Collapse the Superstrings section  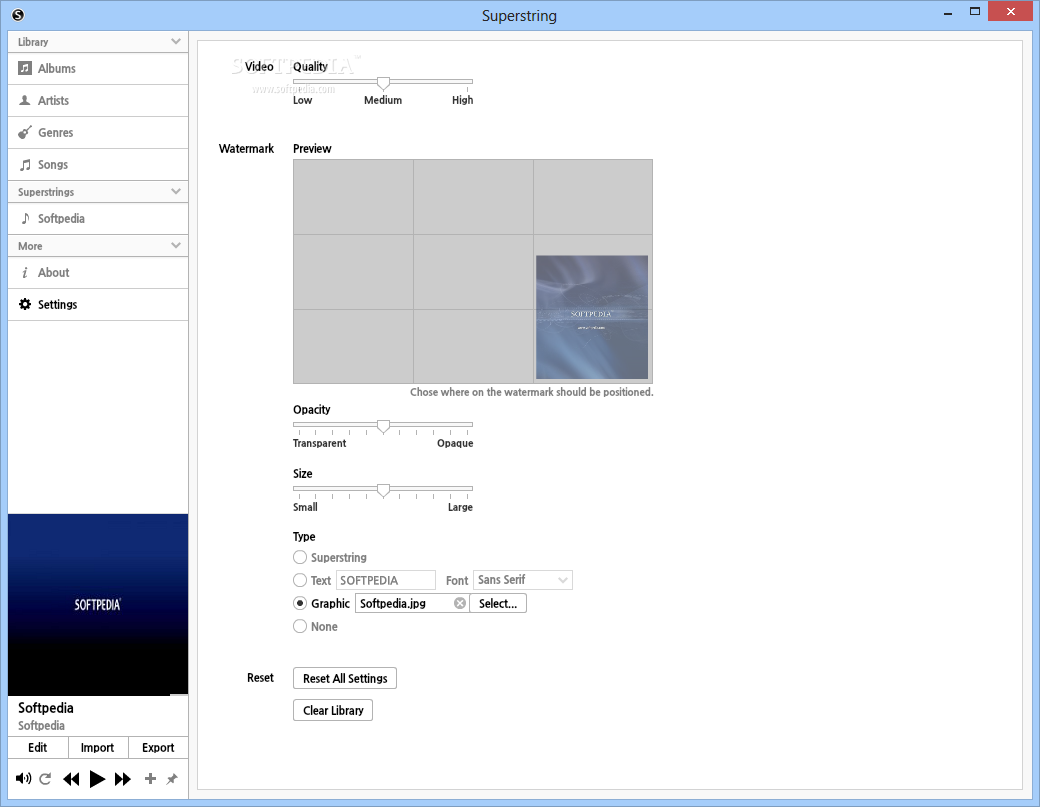point(176,192)
